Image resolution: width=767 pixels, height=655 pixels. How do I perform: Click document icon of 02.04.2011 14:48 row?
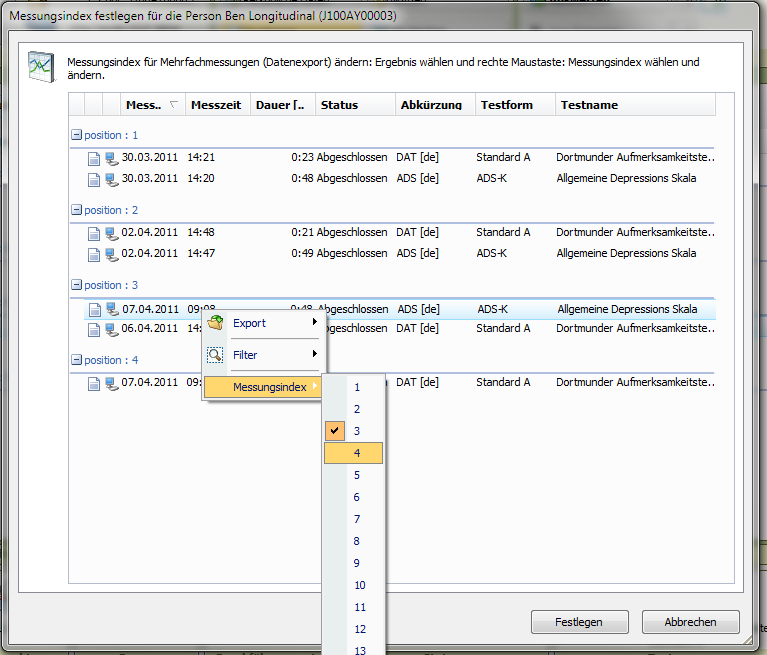[x=94, y=233]
